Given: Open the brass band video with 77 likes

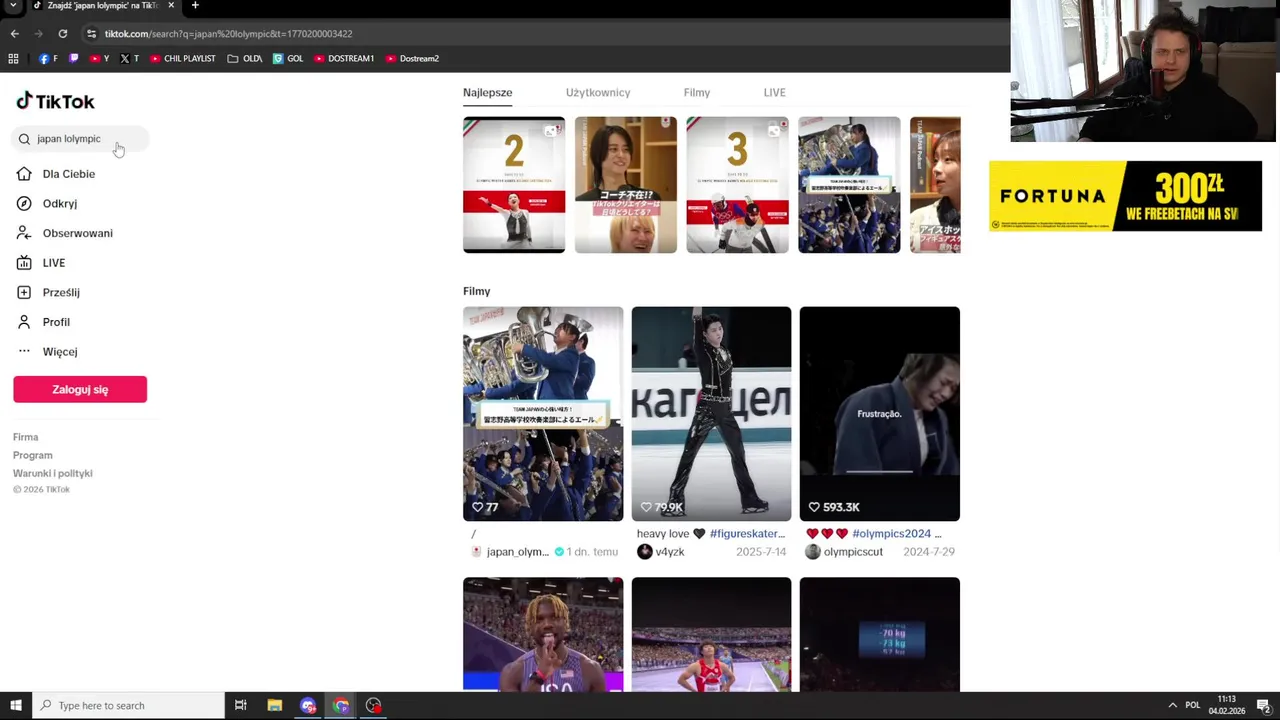Looking at the screenshot, I should [x=543, y=414].
